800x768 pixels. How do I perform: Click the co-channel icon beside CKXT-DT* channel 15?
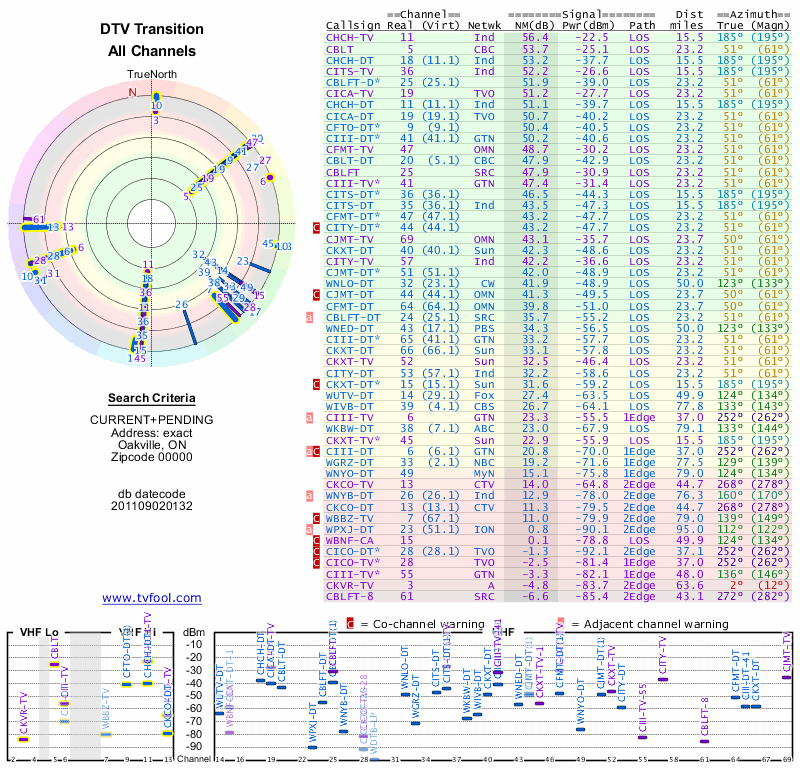(x=316, y=384)
